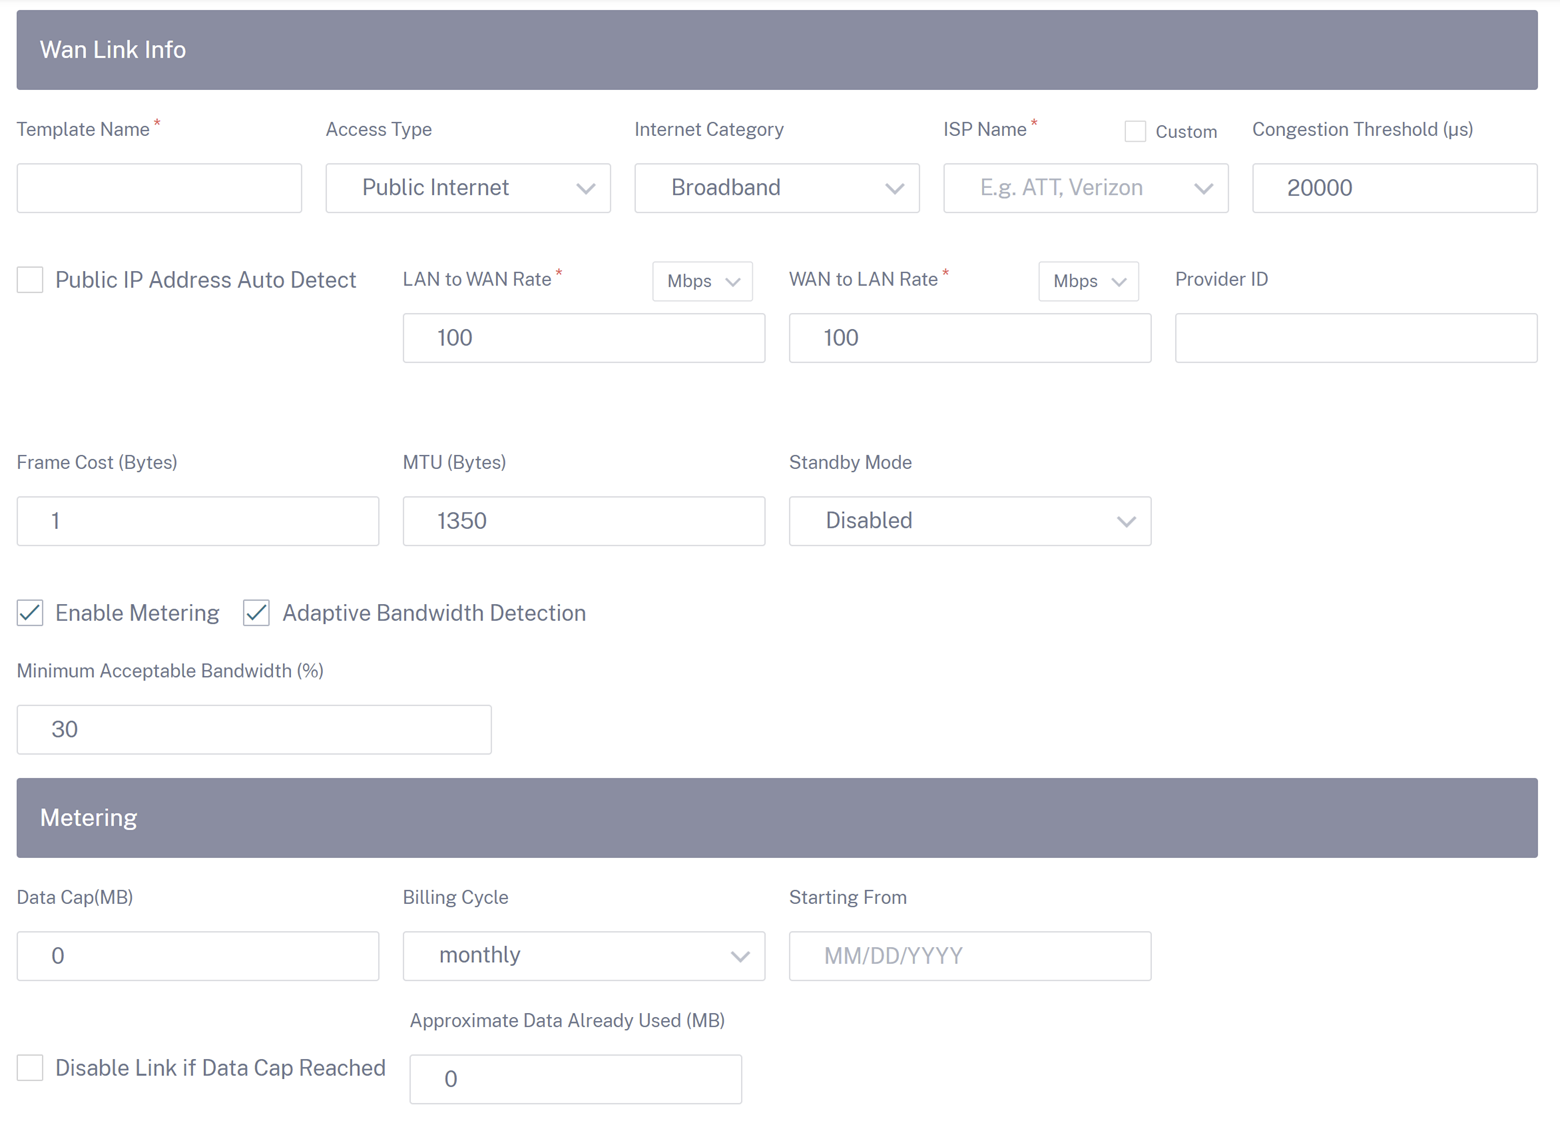Image resolution: width=1560 pixels, height=1125 pixels.
Task: Open the Billing Cycle monthly dropdown
Action: pos(584,956)
